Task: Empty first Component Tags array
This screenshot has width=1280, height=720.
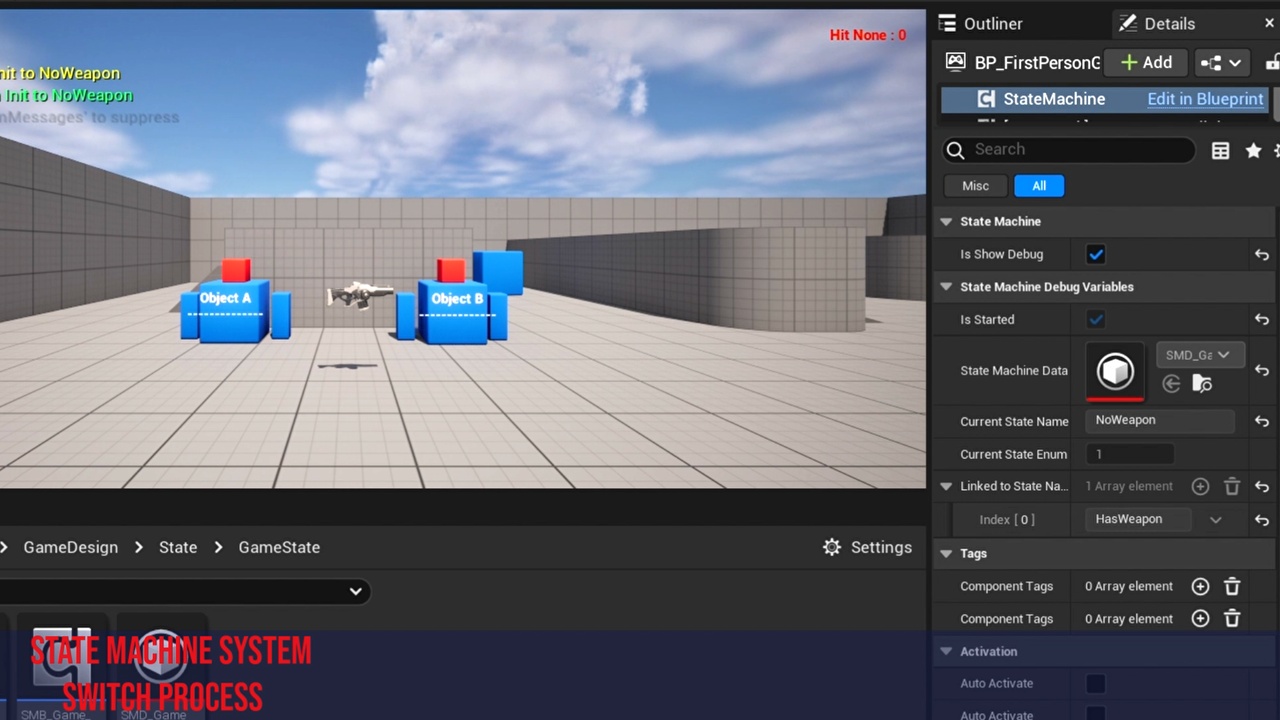Action: click(x=1232, y=587)
